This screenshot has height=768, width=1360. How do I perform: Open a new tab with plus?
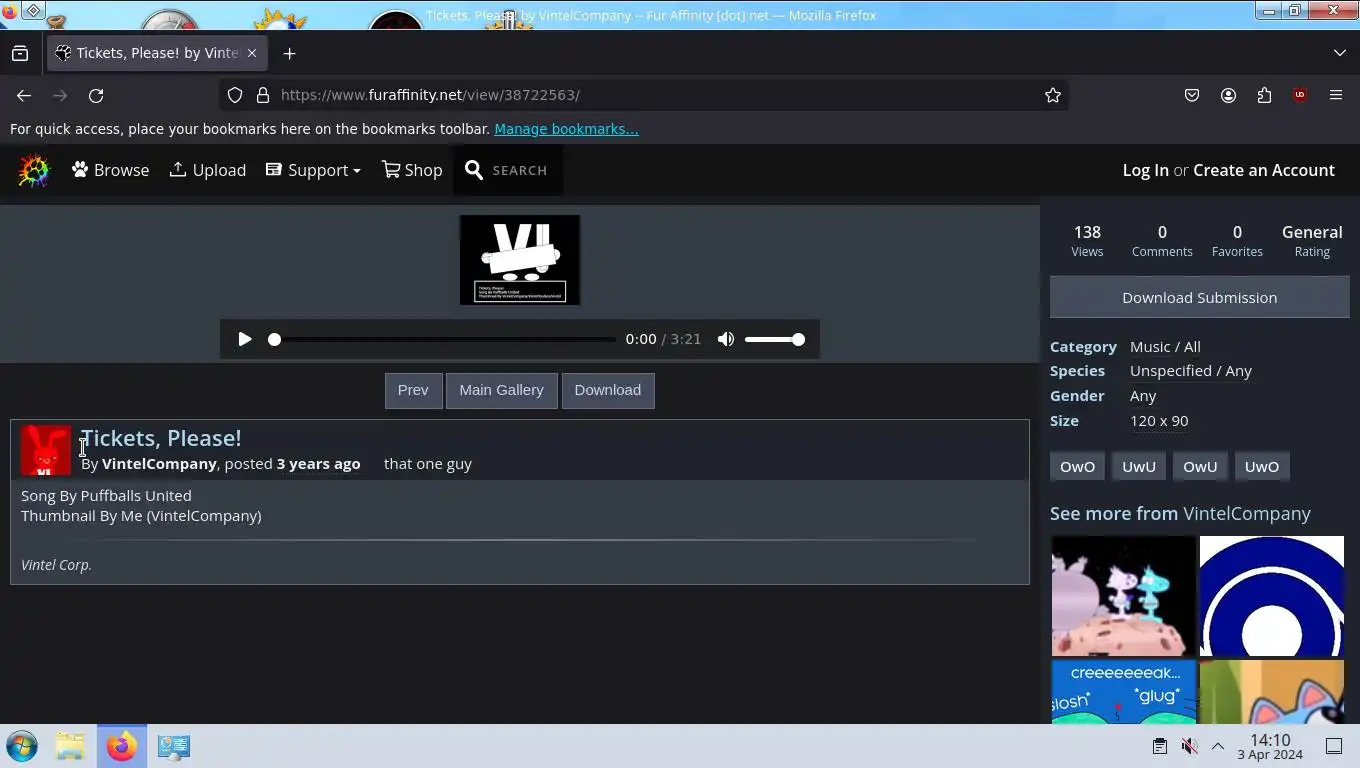tap(289, 53)
